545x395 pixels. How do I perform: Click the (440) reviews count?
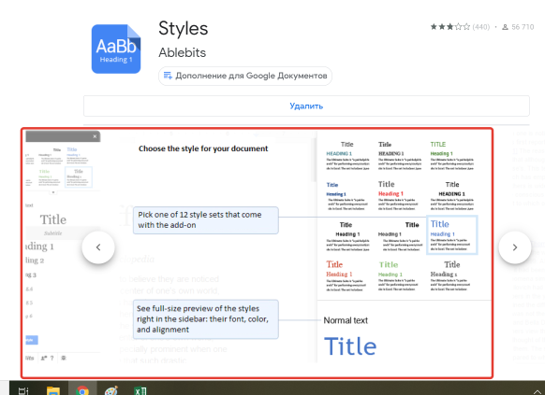pos(481,27)
